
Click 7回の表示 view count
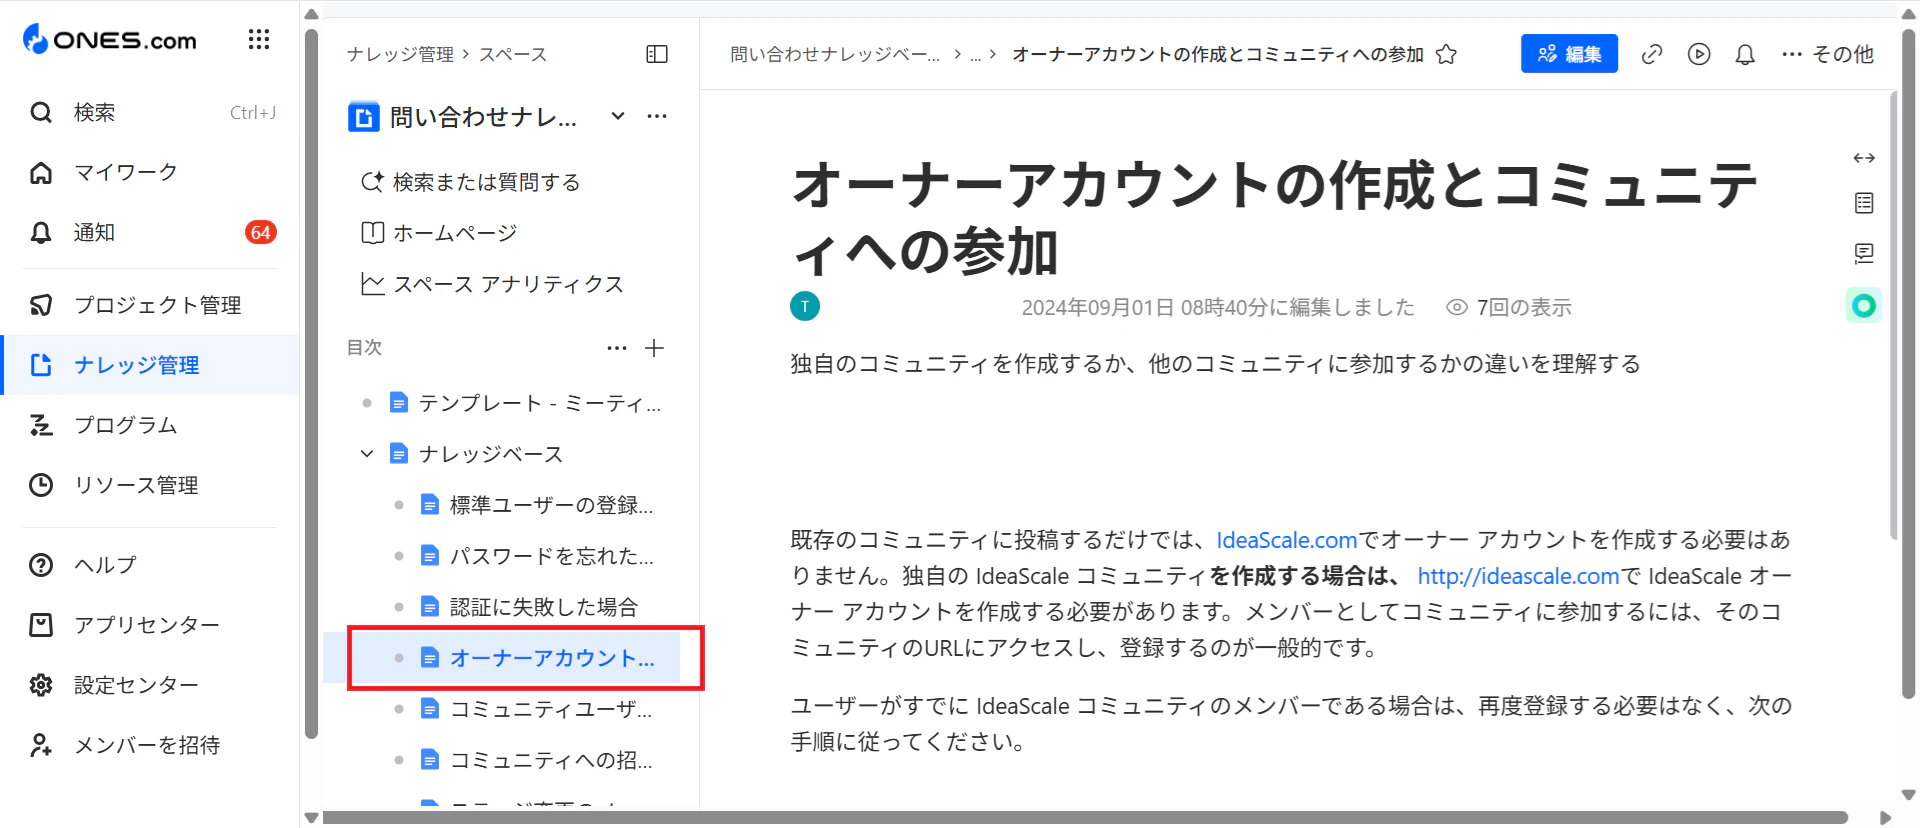[1510, 307]
